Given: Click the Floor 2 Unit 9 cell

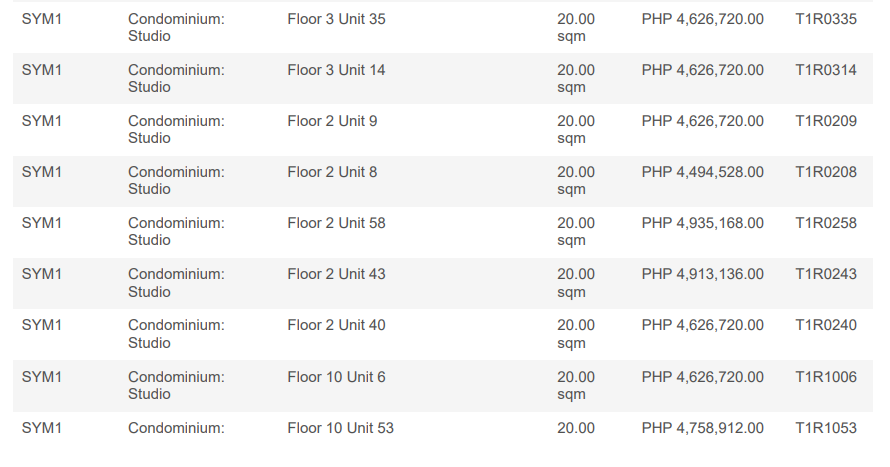Looking at the screenshot, I should pyautogui.click(x=332, y=121).
